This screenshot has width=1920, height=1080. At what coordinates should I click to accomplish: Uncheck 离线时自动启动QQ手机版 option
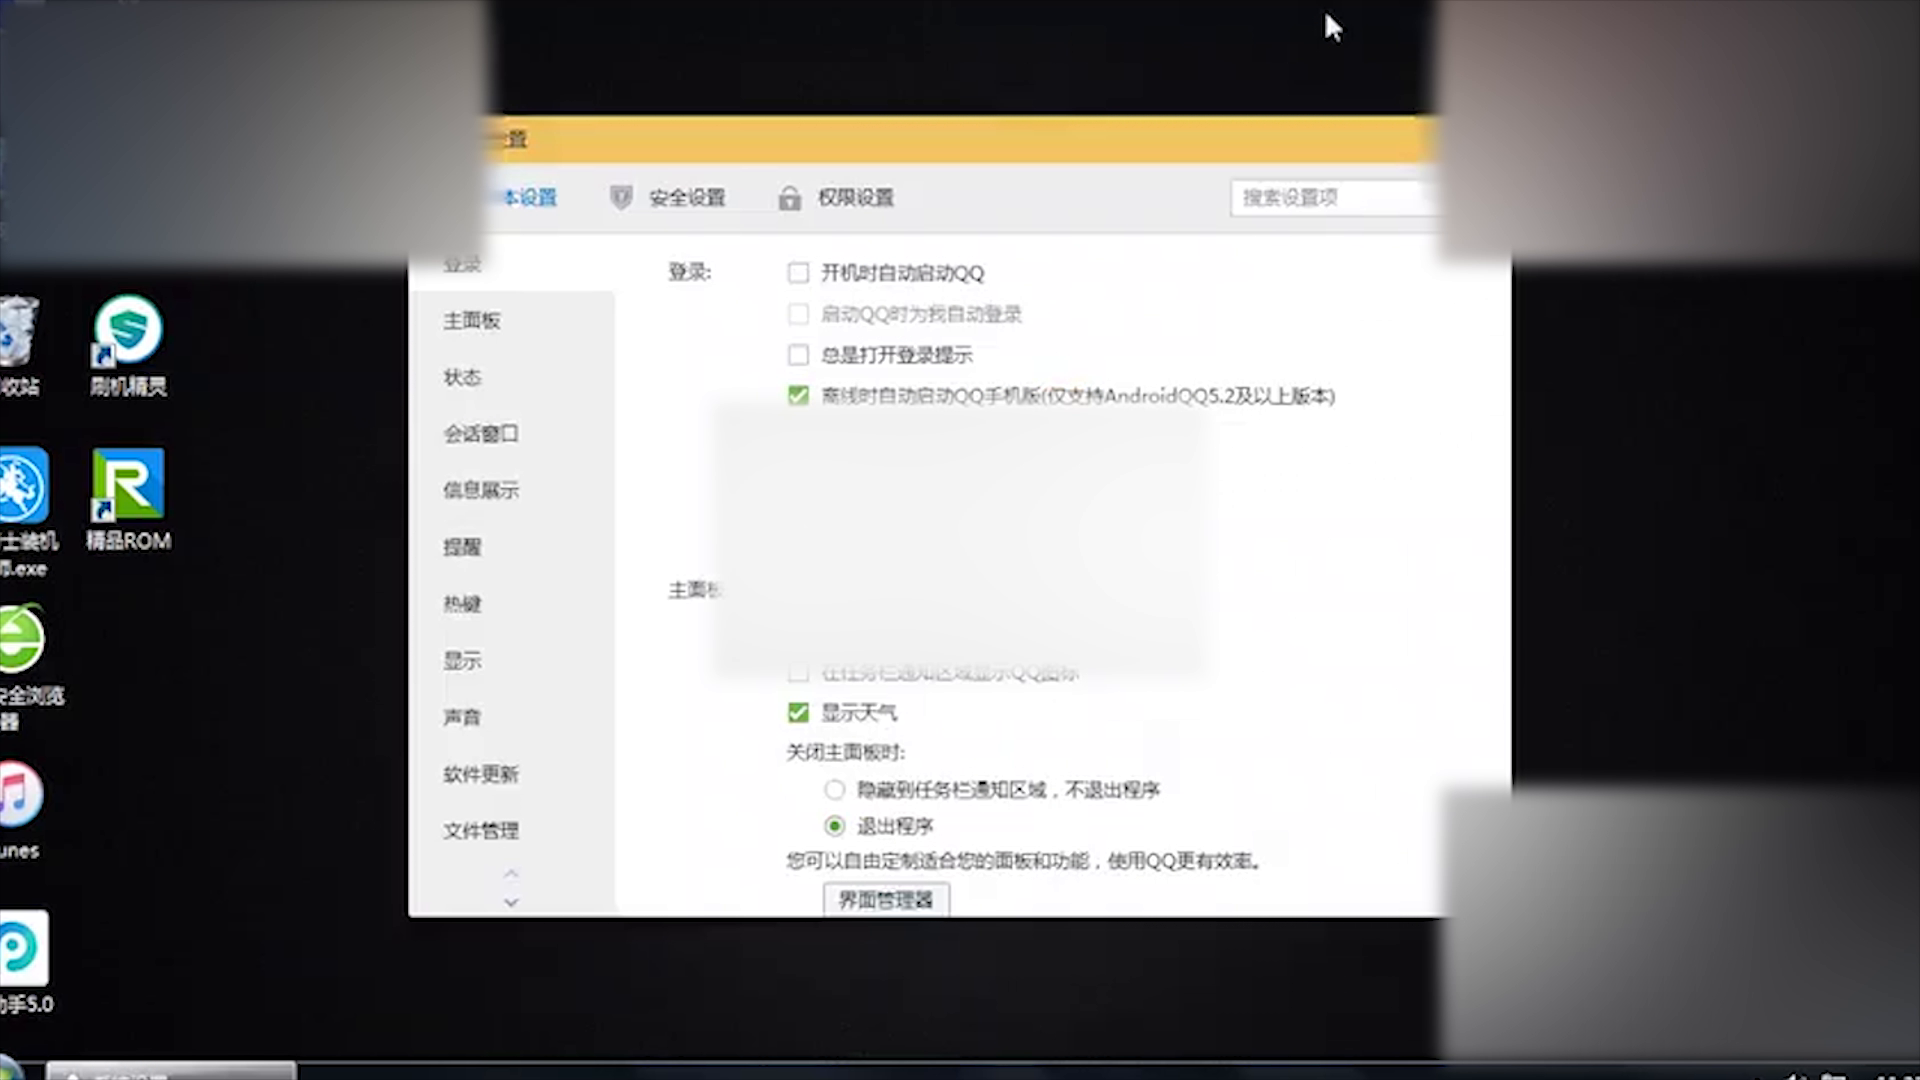click(x=798, y=396)
